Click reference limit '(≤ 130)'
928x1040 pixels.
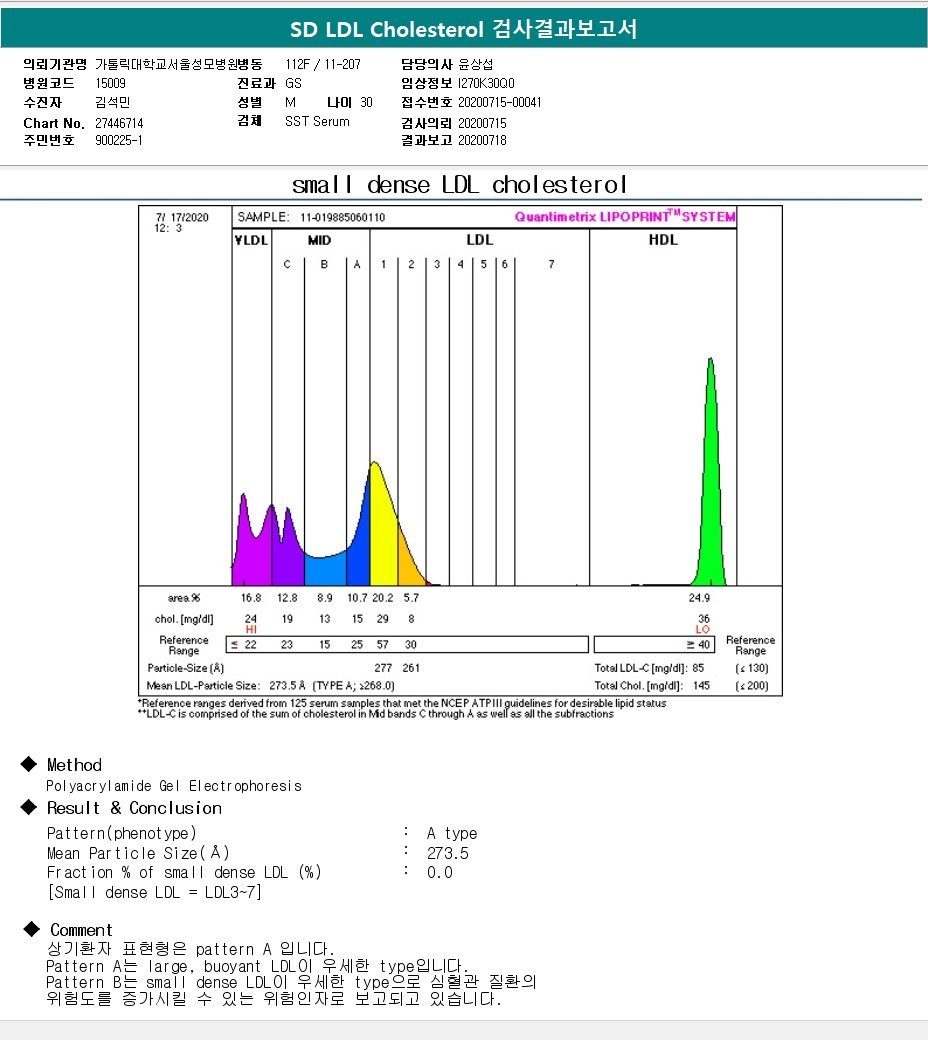tap(752, 668)
